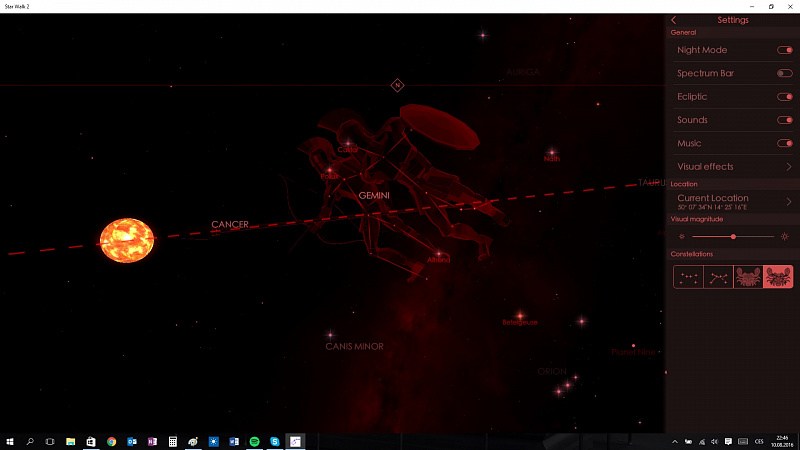Select the star Alhena
Image resolution: width=800 pixels, height=450 pixels.
pos(439,254)
